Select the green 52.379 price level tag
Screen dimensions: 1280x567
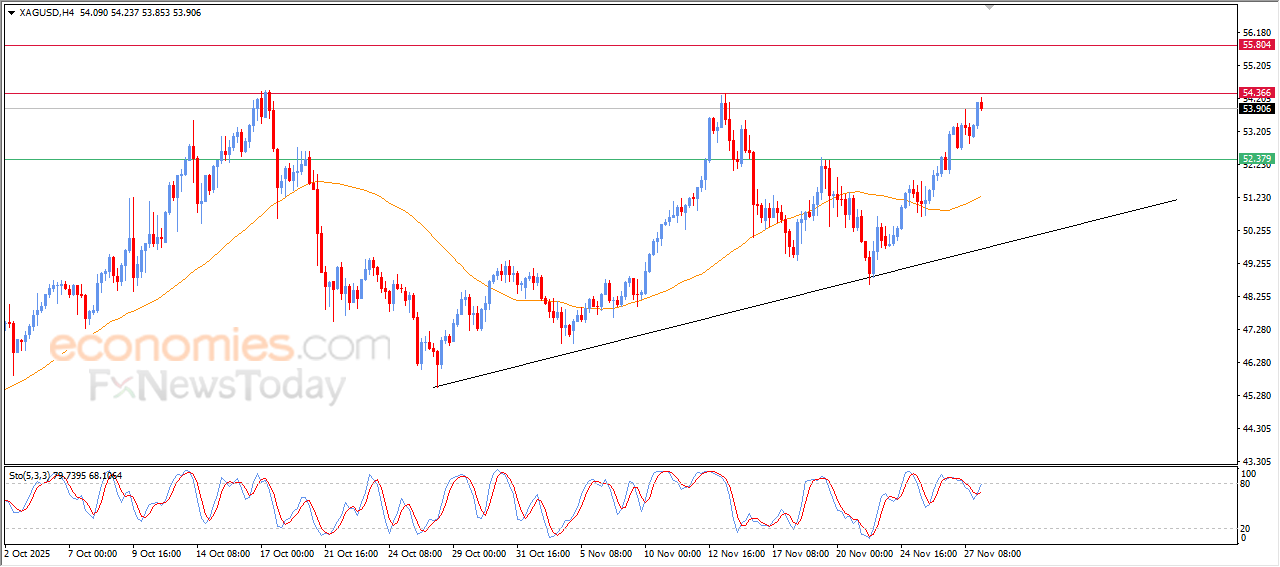[1256, 159]
